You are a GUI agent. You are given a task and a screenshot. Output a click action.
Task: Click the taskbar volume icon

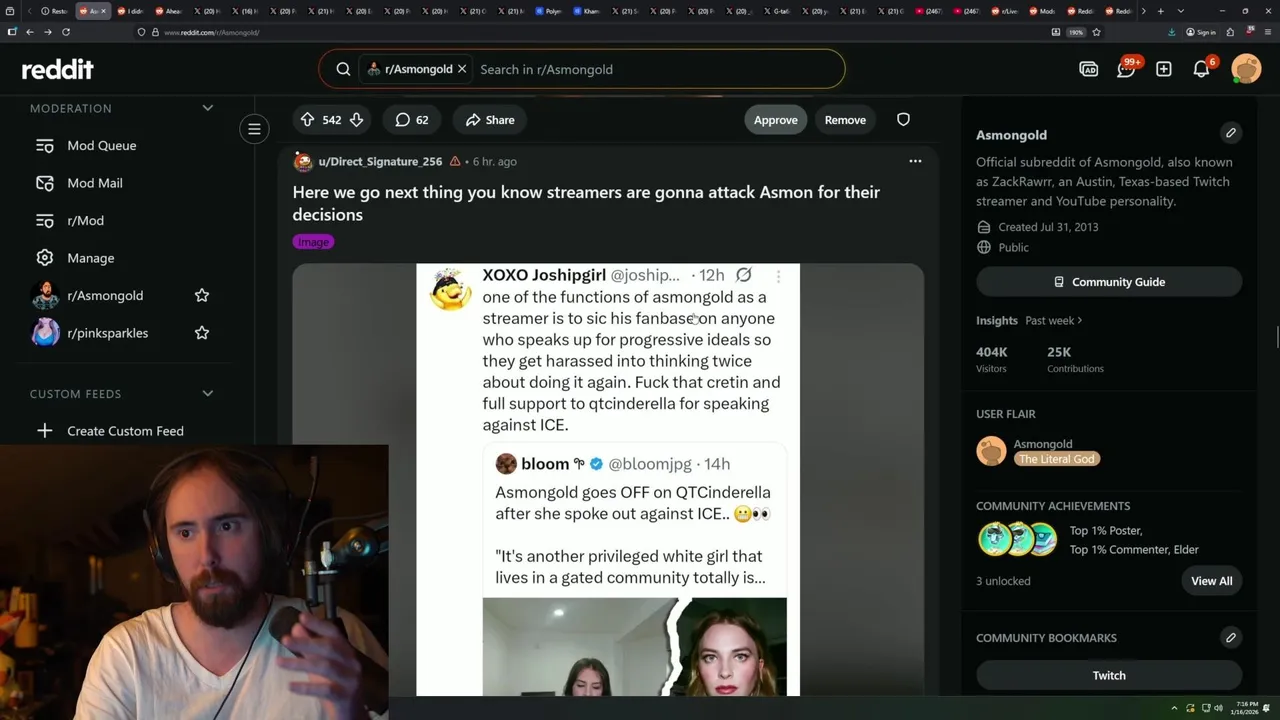1216,708
